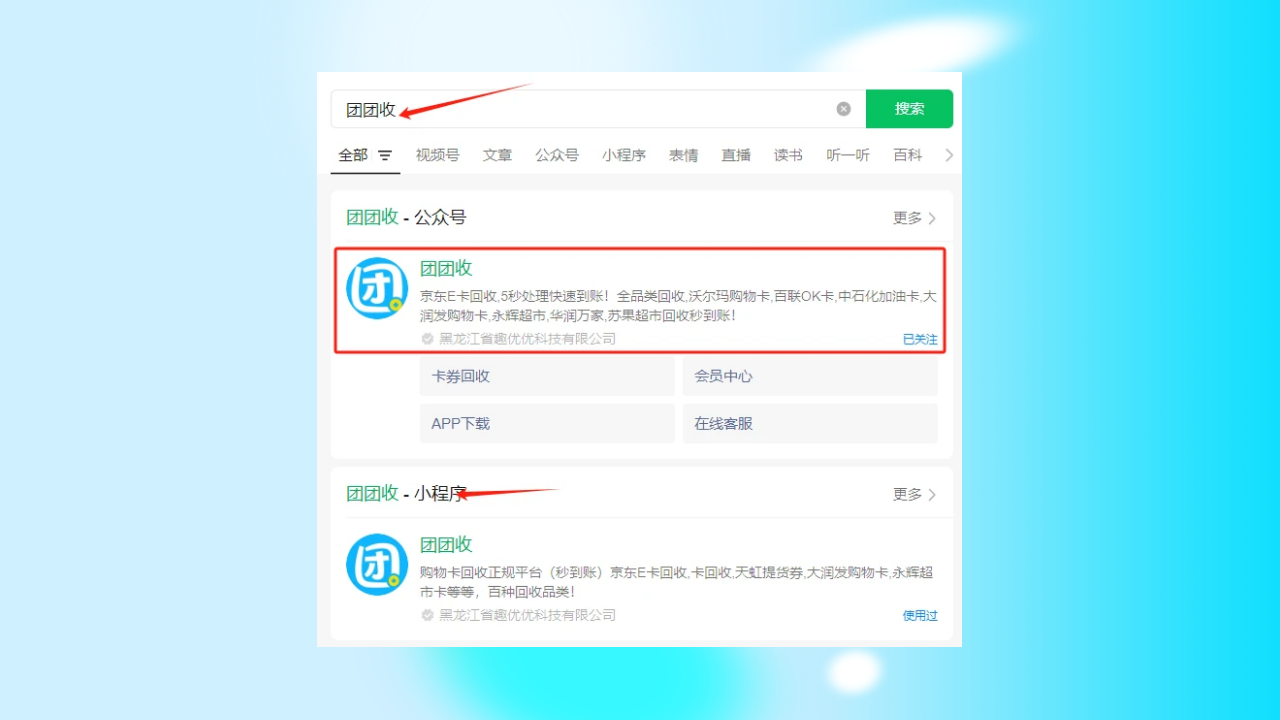Open the 团团收 official account title
Image resolution: width=1280 pixels, height=720 pixels.
click(x=446, y=268)
